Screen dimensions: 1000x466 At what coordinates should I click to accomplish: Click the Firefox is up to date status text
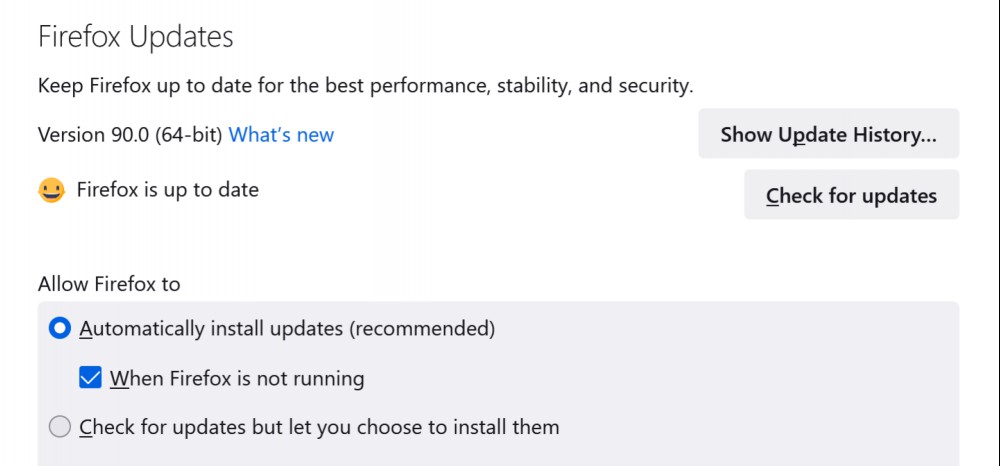168,190
